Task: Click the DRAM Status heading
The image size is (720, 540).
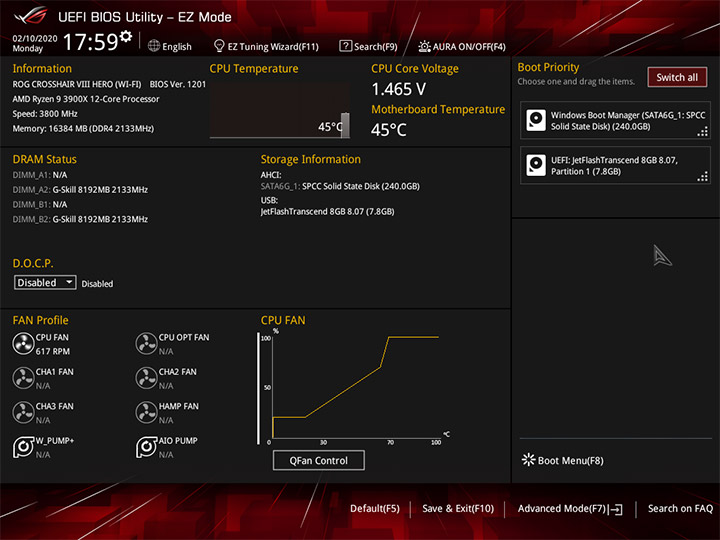Action: coord(45,159)
